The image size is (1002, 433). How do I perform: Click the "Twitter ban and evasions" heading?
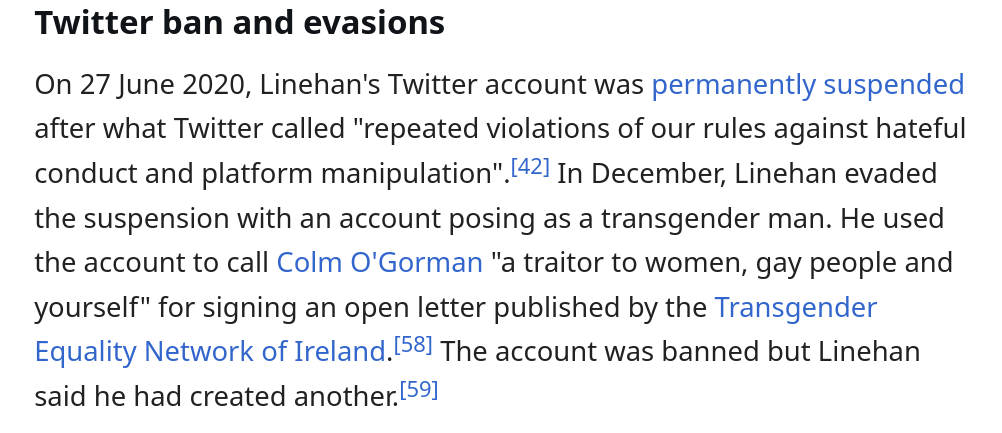(239, 23)
